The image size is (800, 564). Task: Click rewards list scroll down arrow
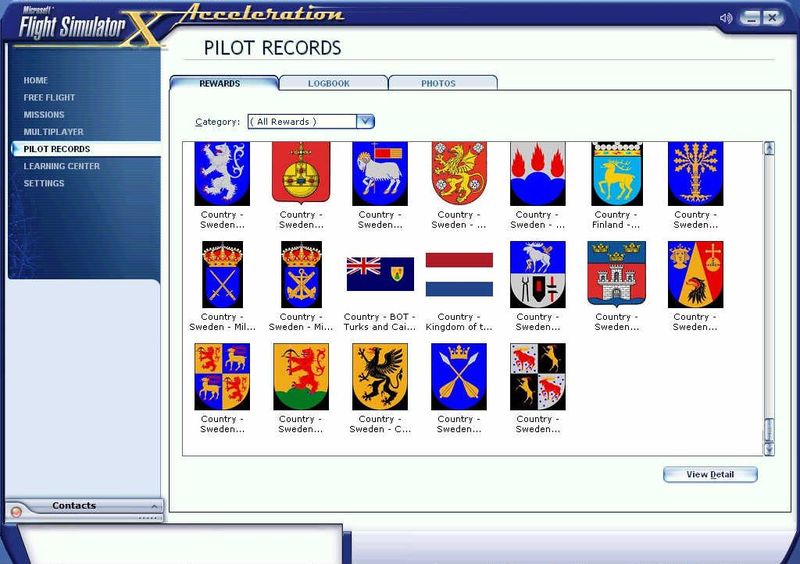(x=768, y=449)
